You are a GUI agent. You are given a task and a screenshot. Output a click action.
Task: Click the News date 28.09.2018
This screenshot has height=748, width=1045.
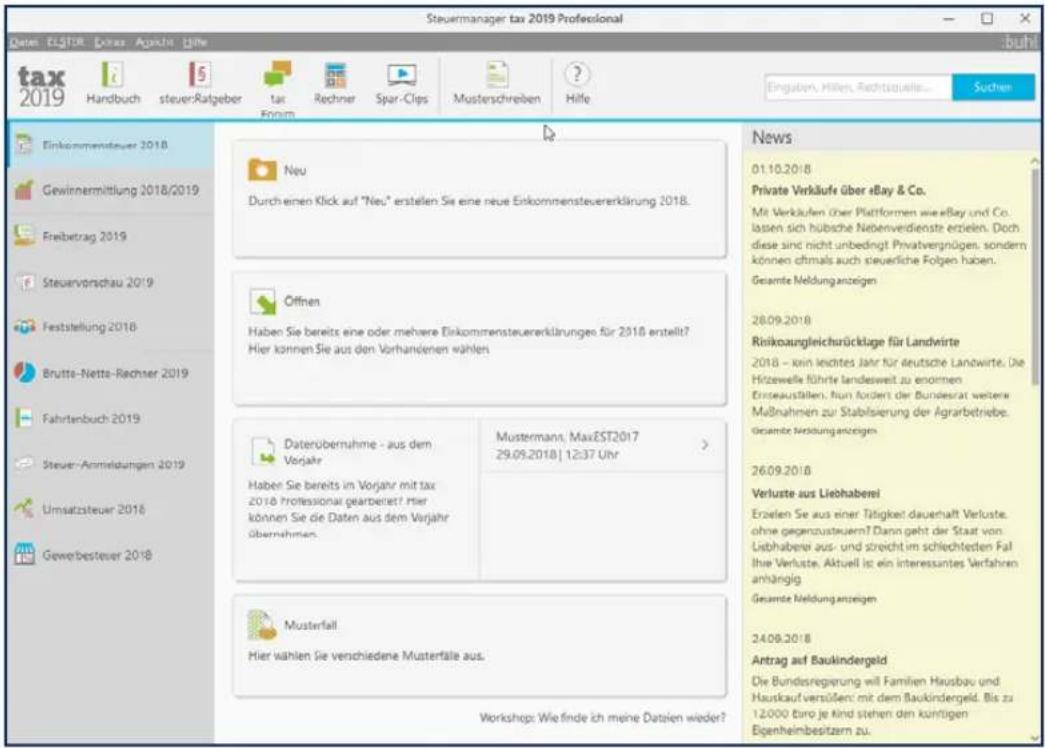pos(781,321)
